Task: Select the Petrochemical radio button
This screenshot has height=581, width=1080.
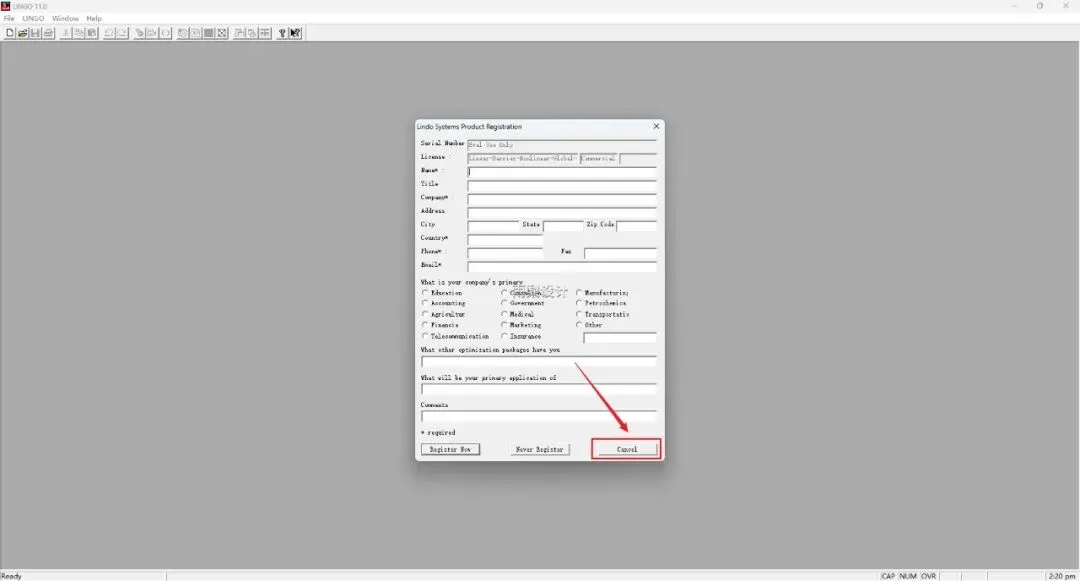Action: (x=579, y=303)
